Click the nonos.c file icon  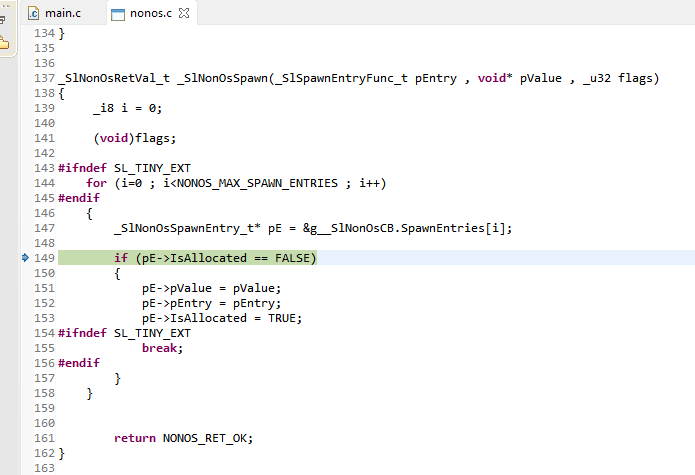117,14
